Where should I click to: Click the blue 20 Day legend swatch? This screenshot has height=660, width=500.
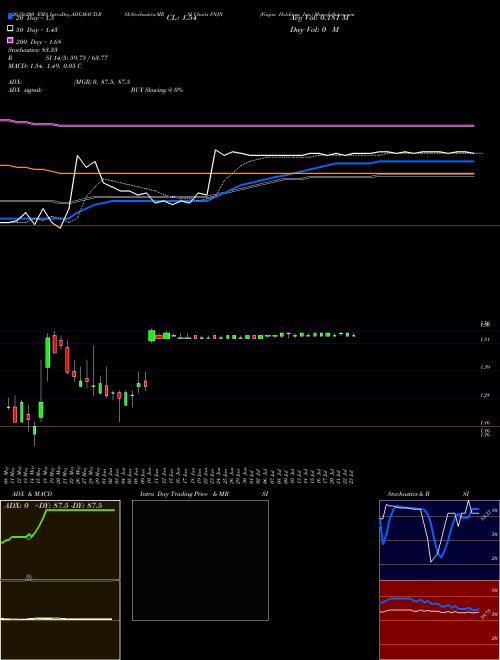tap(11, 17)
